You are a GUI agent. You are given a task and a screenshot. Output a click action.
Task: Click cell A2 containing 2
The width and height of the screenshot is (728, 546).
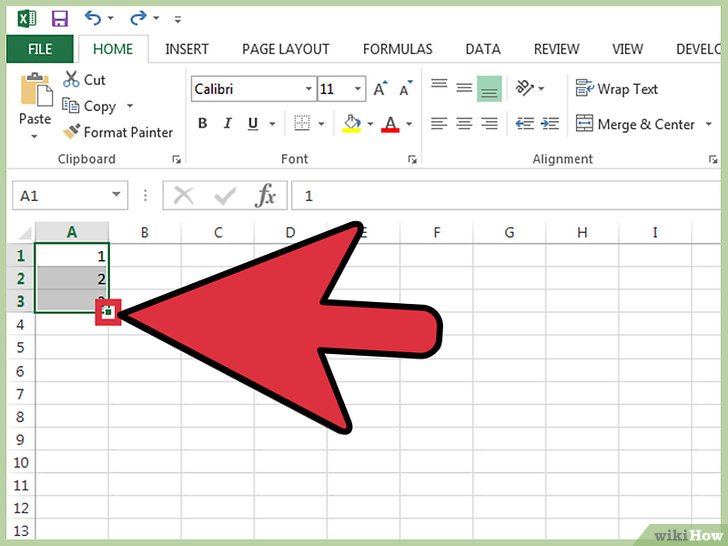tap(72, 278)
